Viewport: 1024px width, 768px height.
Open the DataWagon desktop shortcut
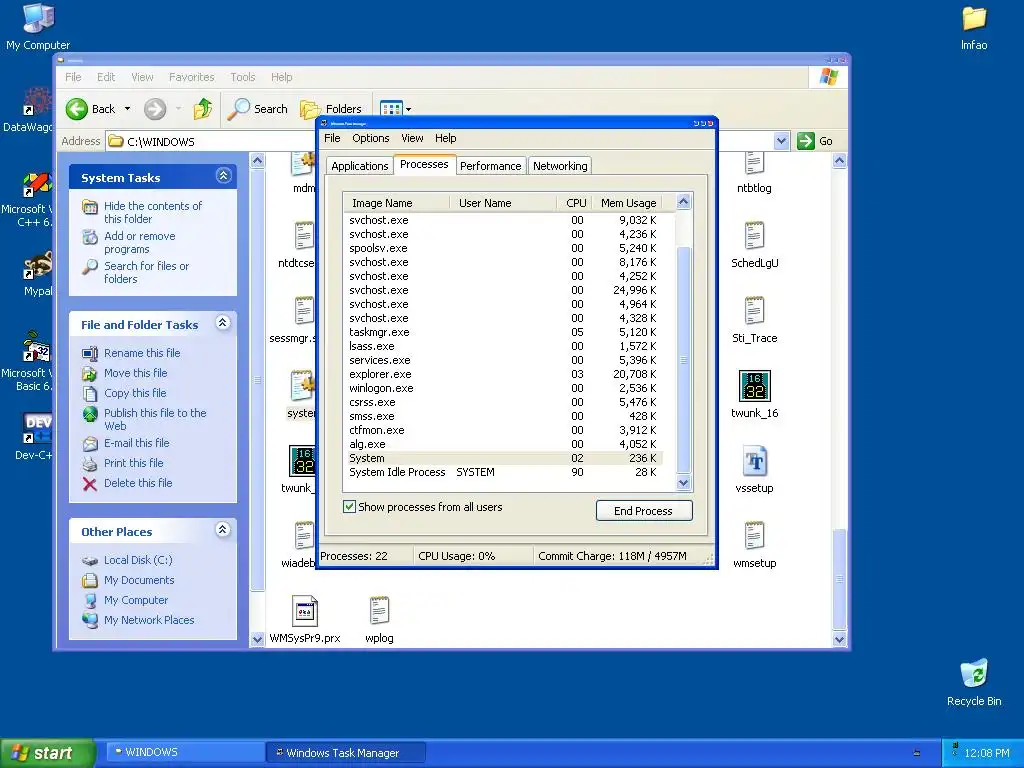click(38, 102)
